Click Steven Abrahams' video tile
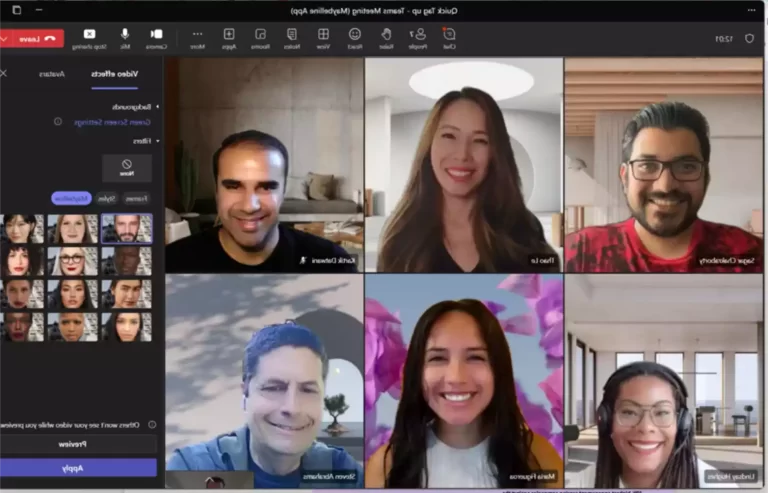 coord(264,380)
